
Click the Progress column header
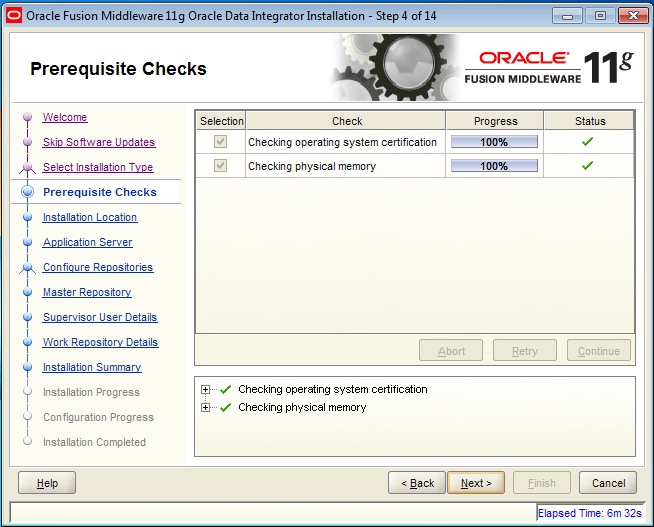[x=495, y=121]
